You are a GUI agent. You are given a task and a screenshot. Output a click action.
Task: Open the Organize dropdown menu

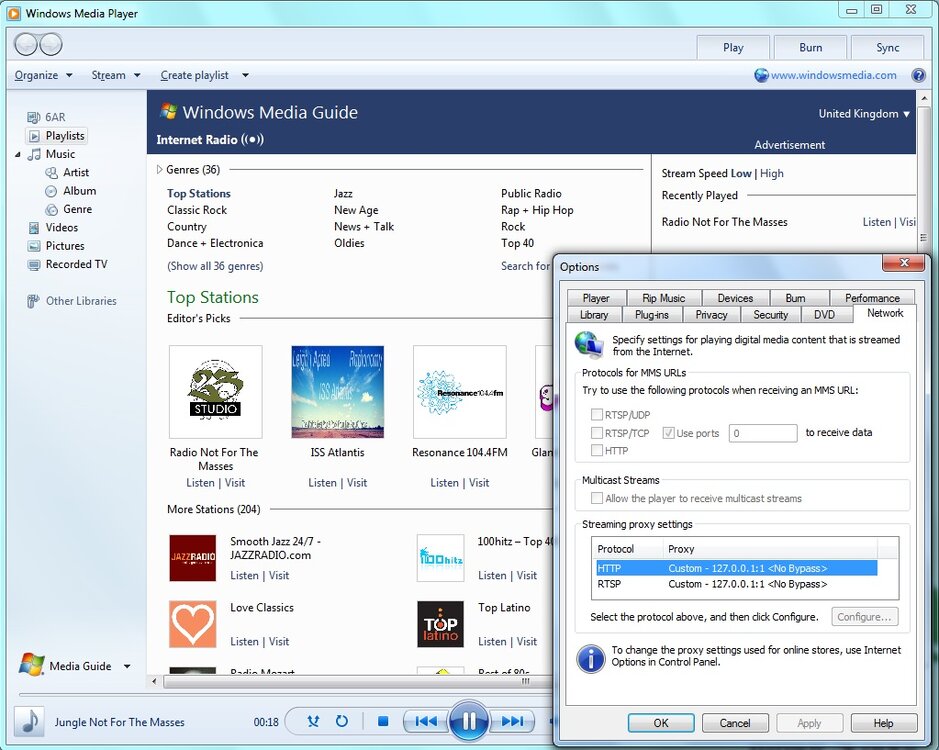(43, 75)
